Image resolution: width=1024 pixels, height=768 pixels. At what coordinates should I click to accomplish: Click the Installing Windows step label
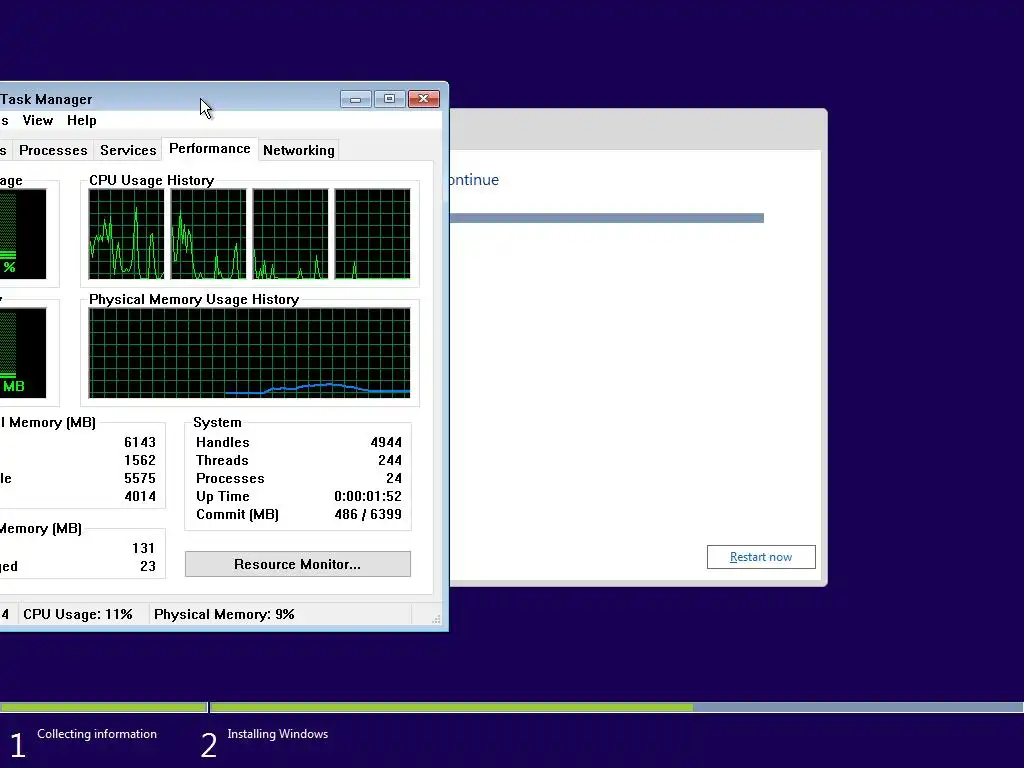(278, 734)
